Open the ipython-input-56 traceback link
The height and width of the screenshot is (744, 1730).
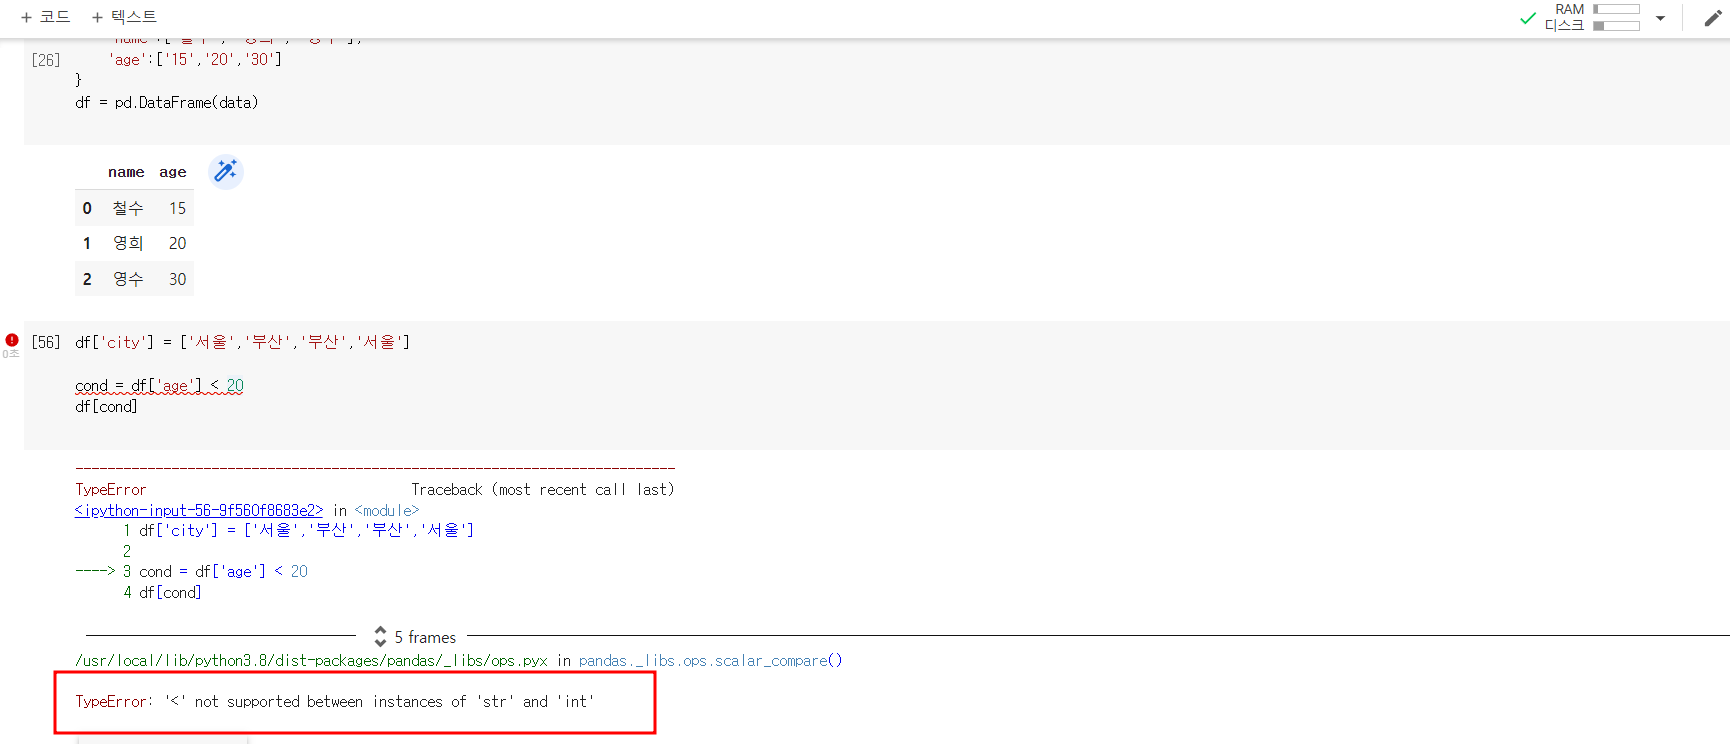click(199, 510)
